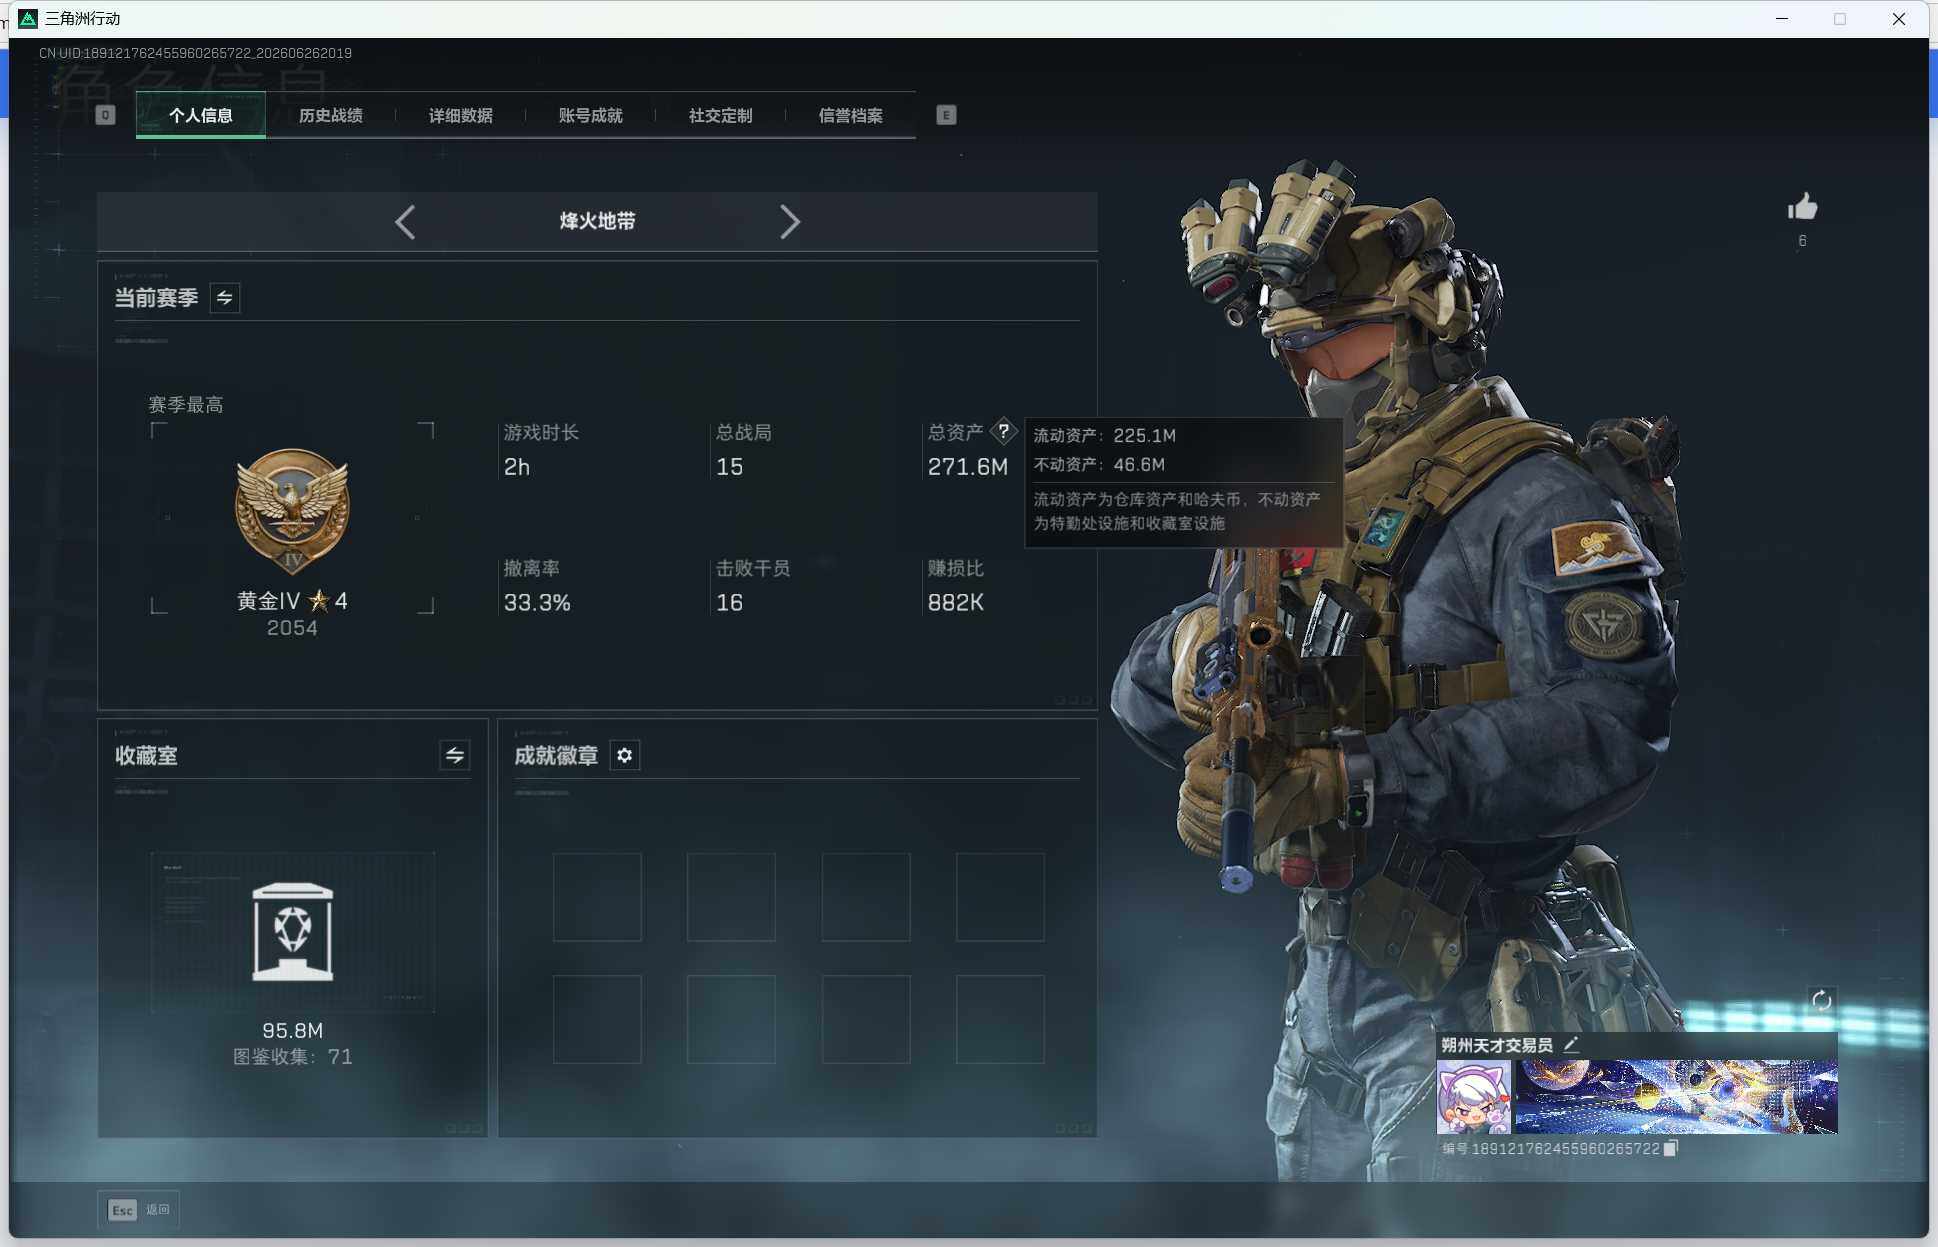Toggle the 收藏室 swap view icon

coord(455,755)
